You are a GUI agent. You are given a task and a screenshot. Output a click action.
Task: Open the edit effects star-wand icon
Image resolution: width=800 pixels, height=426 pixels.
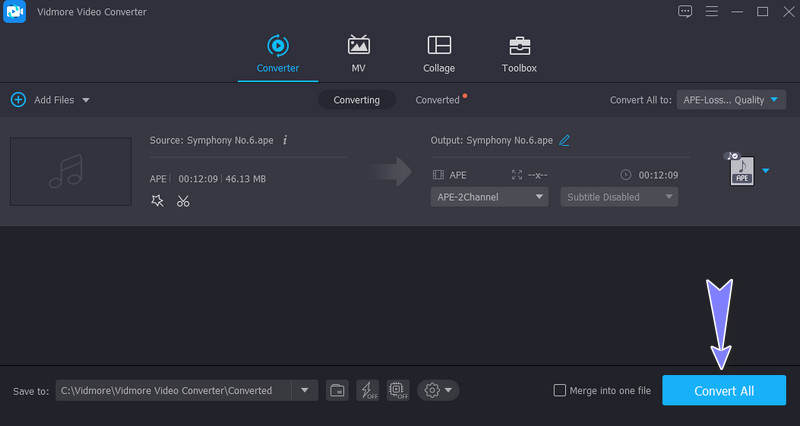click(x=157, y=201)
